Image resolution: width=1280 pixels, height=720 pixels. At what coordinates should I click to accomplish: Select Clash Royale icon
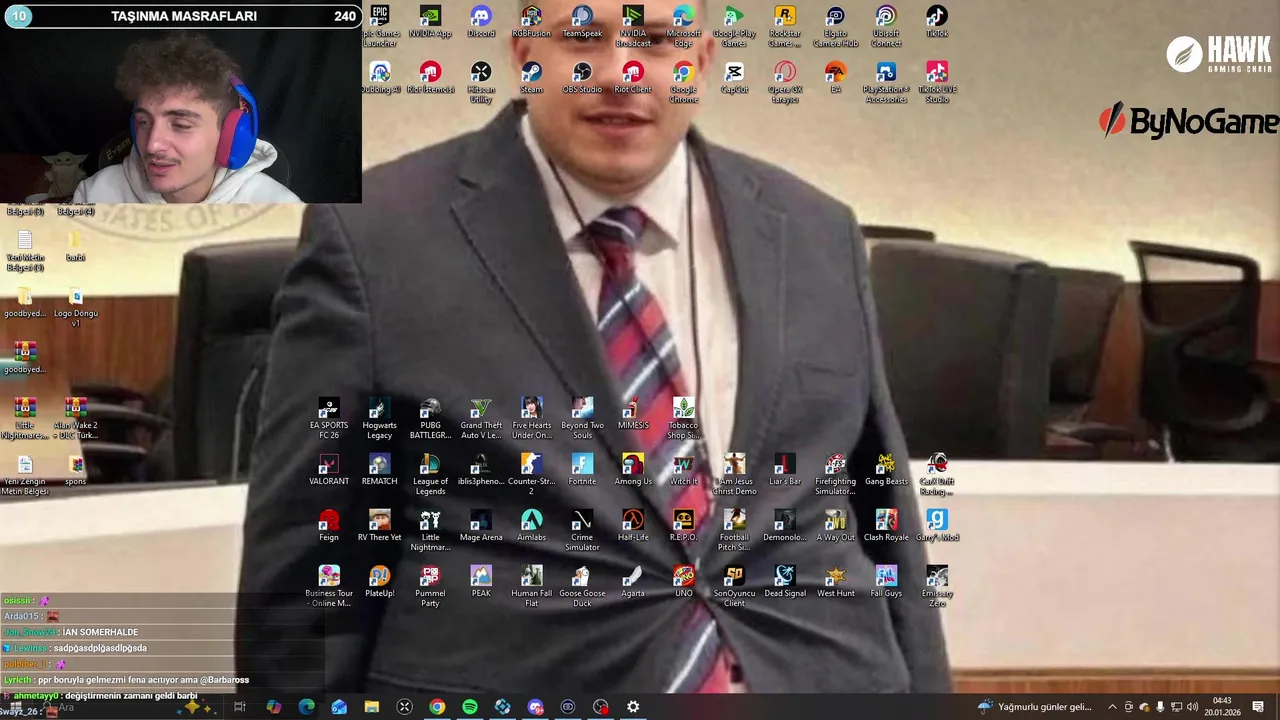click(886, 526)
